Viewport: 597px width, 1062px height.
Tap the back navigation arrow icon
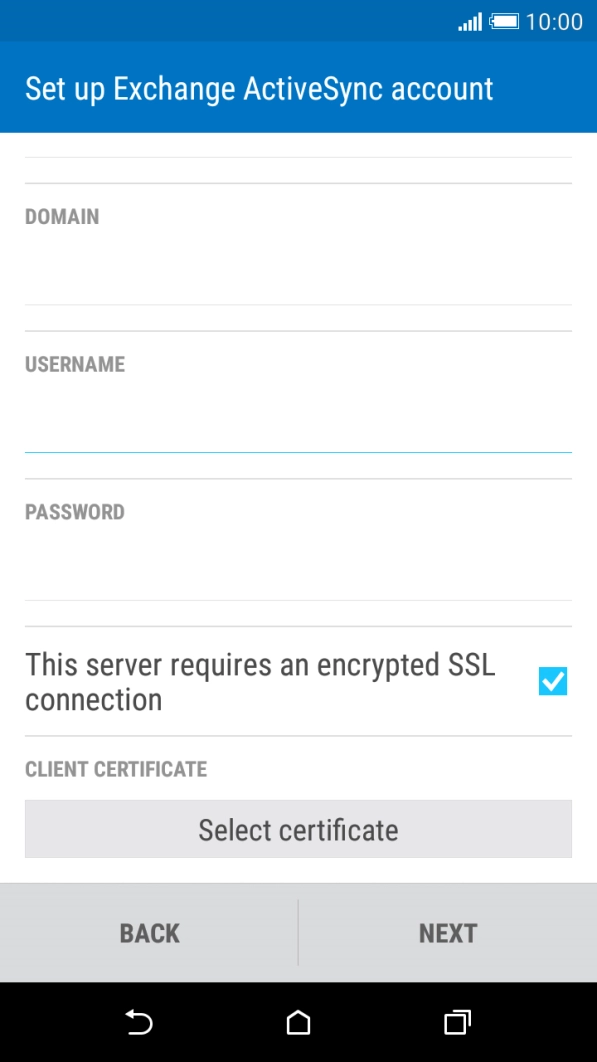click(x=139, y=1023)
